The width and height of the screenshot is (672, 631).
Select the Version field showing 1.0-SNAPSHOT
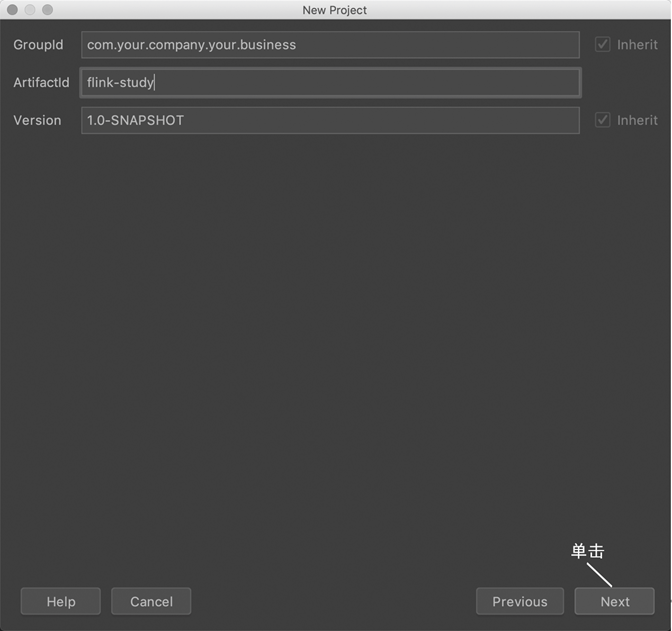pos(330,120)
